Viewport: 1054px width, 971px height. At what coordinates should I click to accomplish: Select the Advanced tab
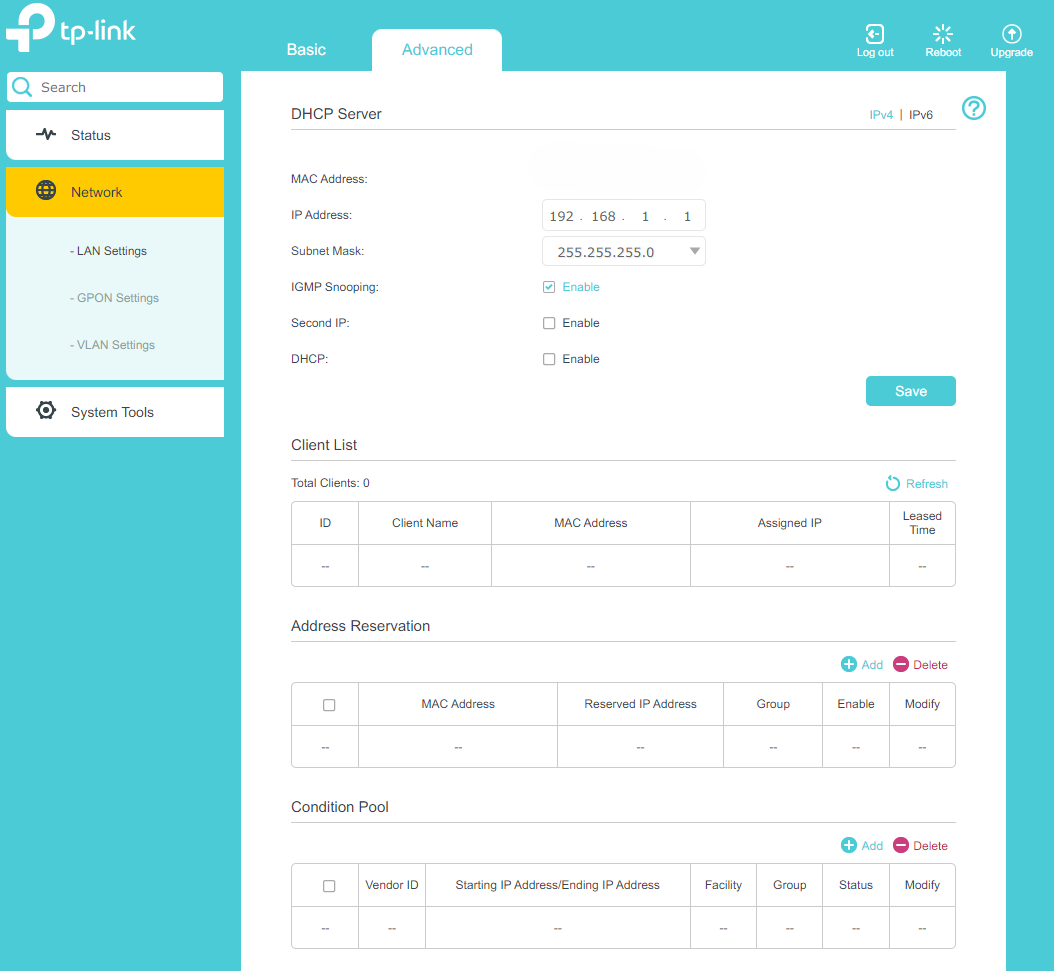pos(437,50)
